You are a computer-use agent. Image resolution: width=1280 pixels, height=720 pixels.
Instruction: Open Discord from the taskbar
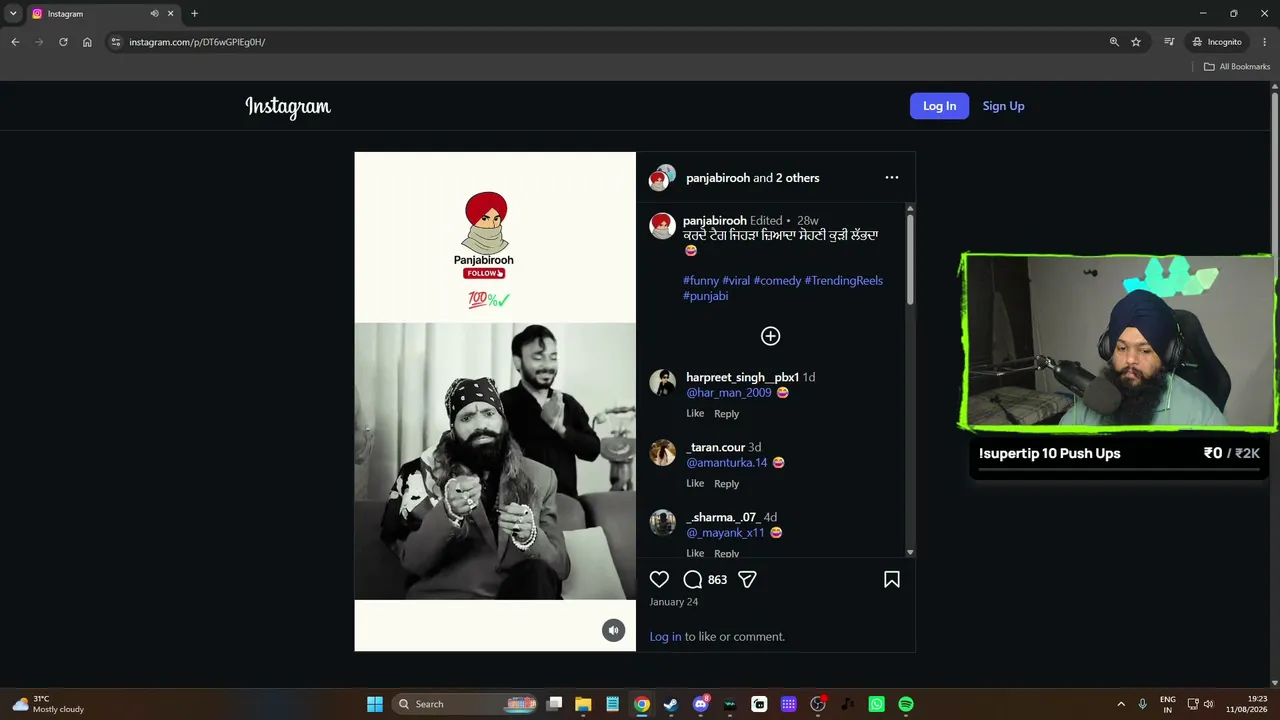(x=701, y=704)
